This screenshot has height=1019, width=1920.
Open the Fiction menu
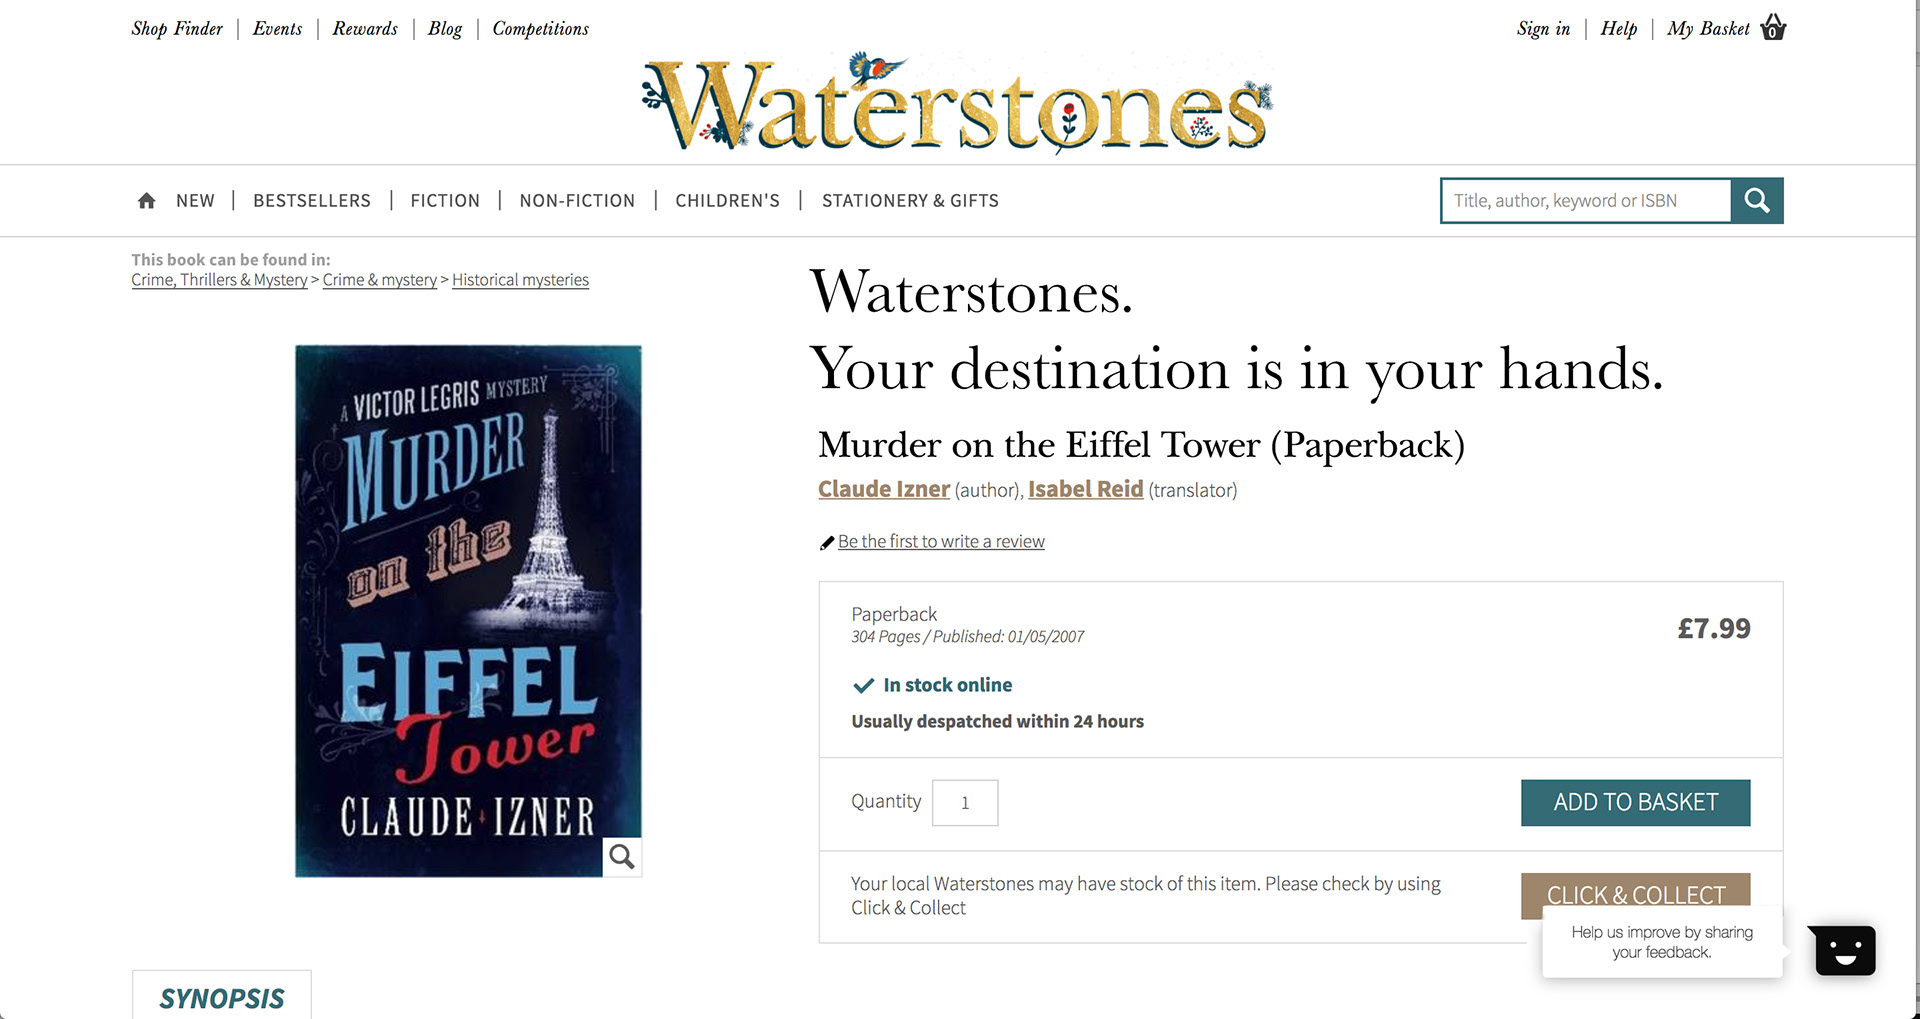445,201
